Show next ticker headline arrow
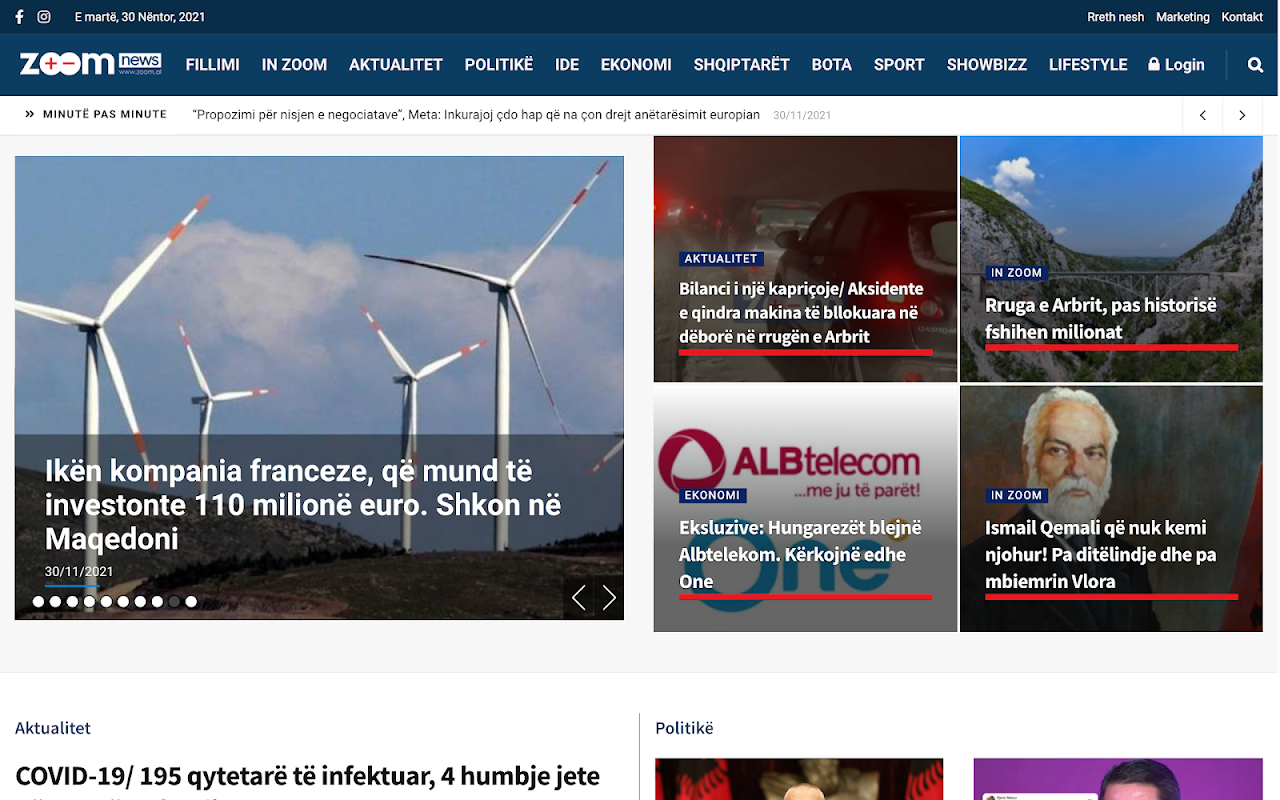 (1242, 115)
